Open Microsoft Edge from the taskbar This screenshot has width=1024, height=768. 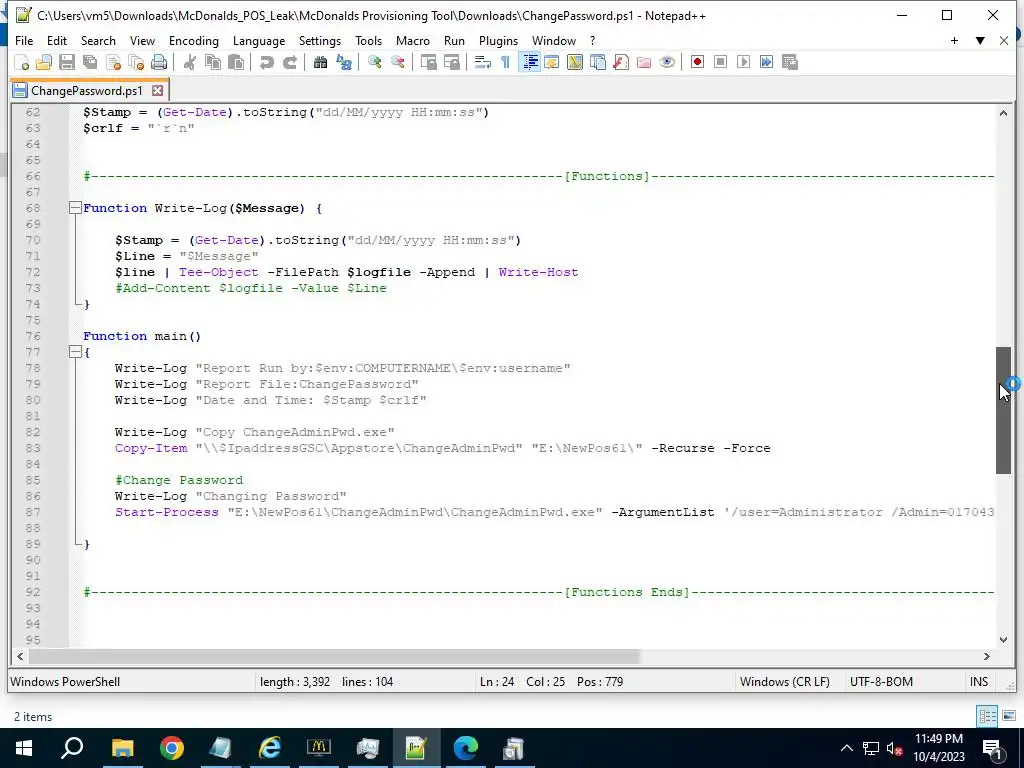[x=465, y=748]
